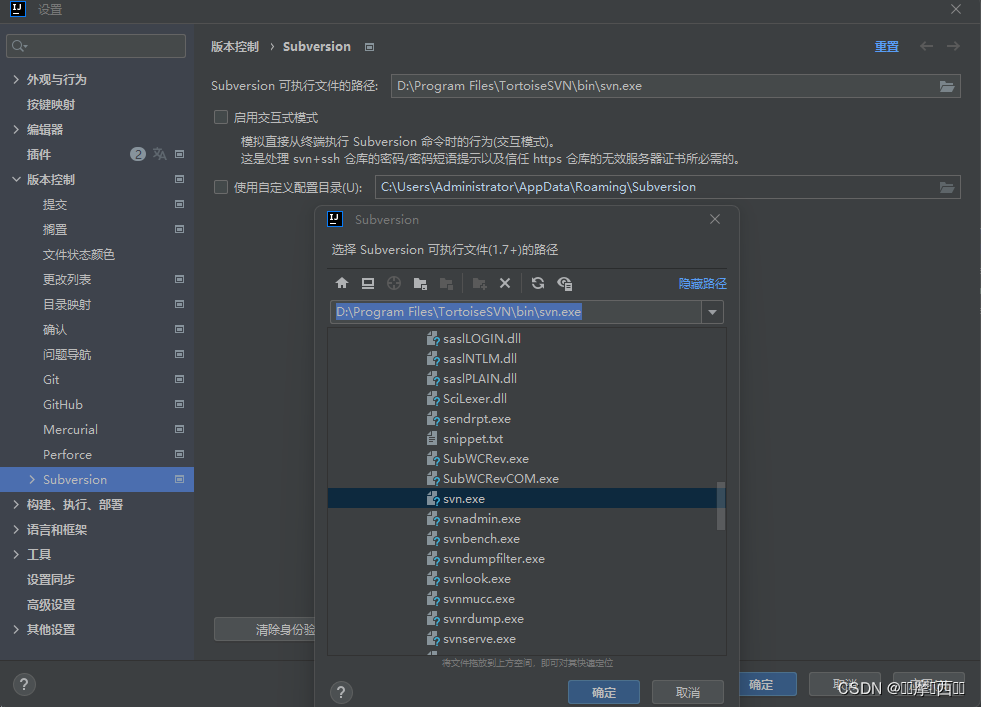The image size is (981, 707).
Task: Select svnserve.exe in the file list
Action: pos(526,639)
